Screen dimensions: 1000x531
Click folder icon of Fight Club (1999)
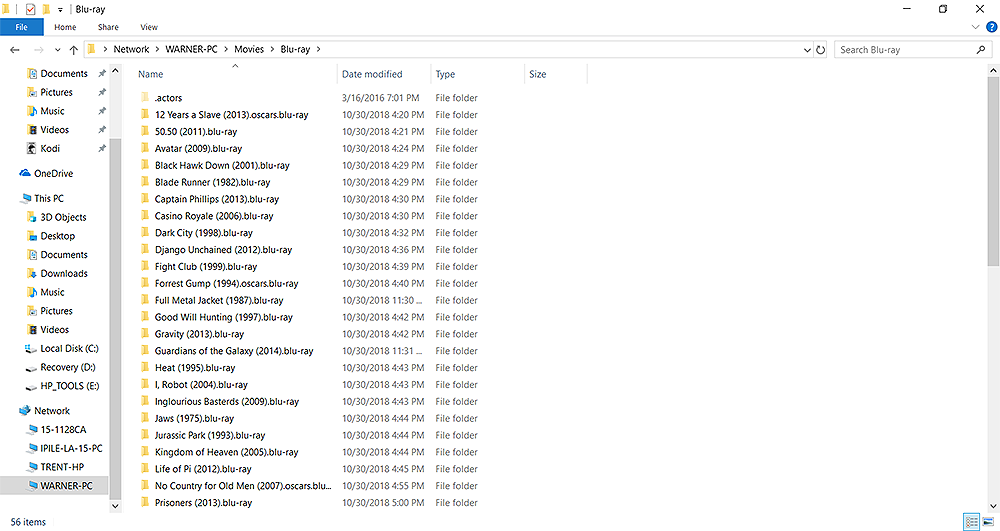point(145,266)
